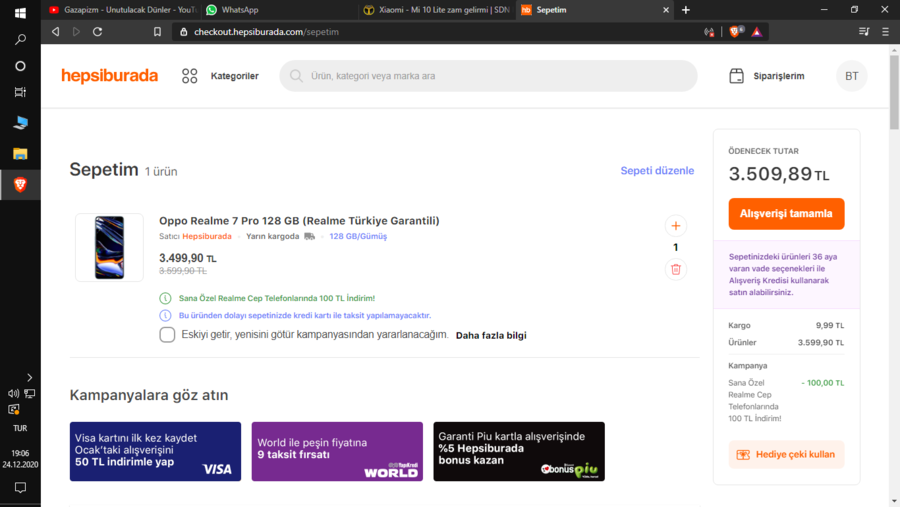Screen dimensions: 900x507
Task: Expand hidden system tray icons chevron
Action: click(29, 377)
